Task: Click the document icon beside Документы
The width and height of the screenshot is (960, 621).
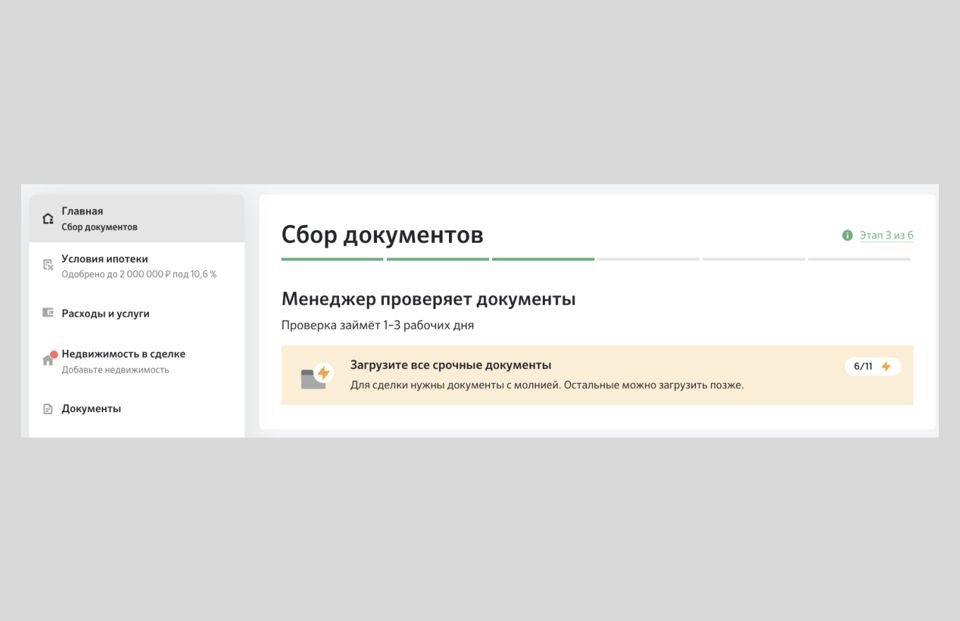Action: 48,409
